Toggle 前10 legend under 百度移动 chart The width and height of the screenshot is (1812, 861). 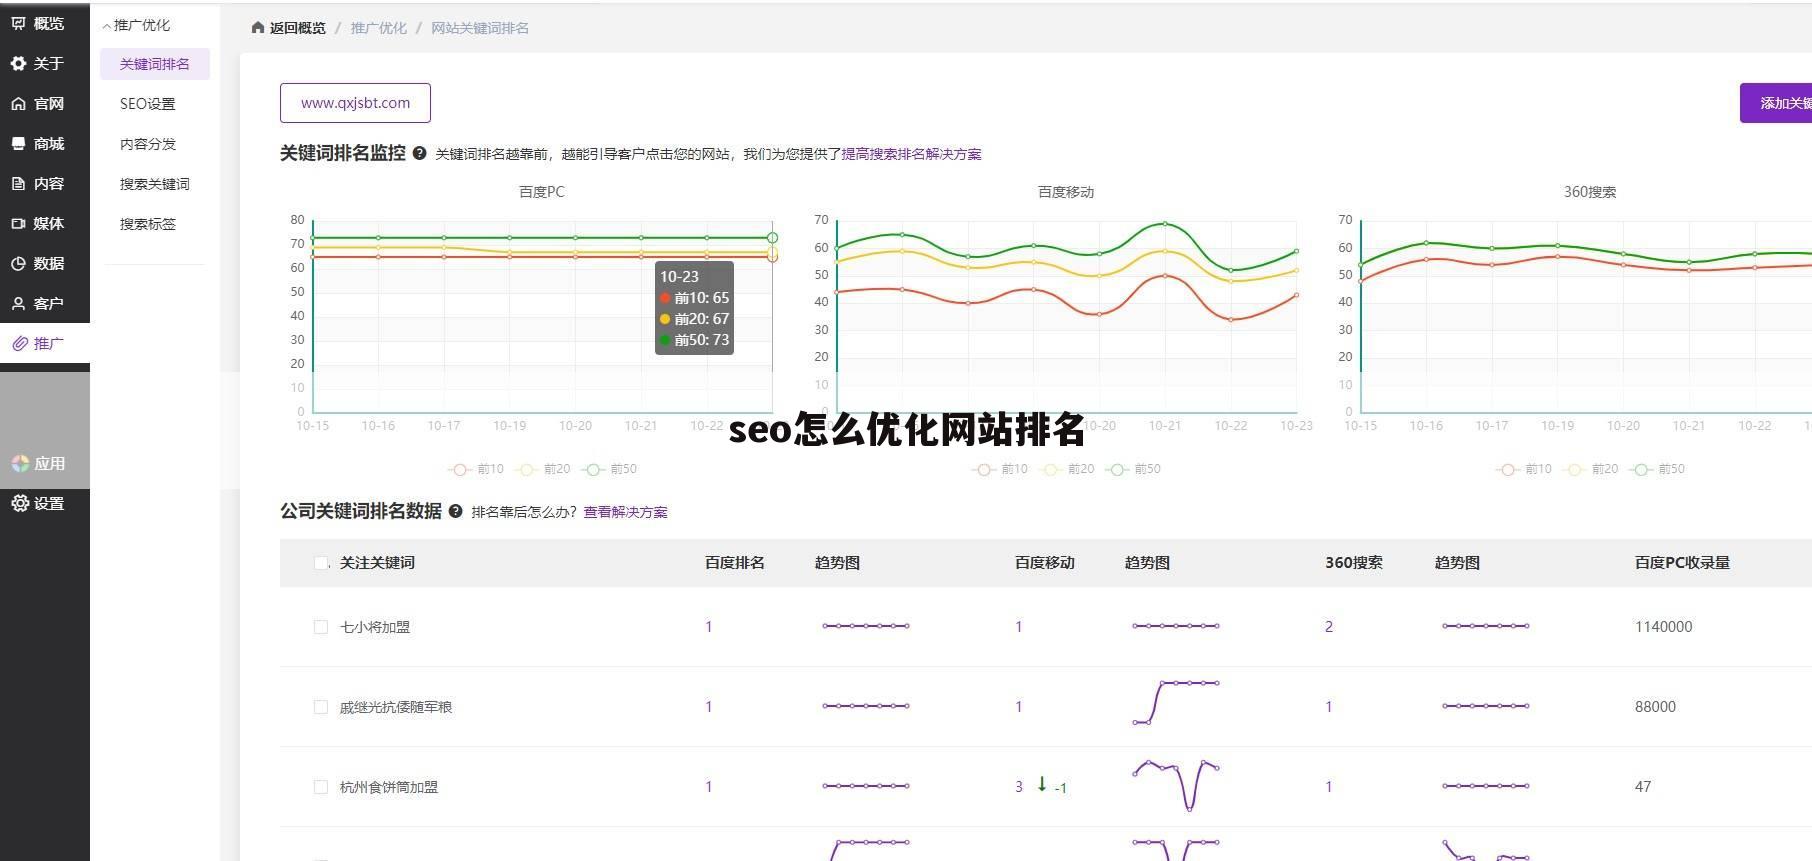(1000, 469)
